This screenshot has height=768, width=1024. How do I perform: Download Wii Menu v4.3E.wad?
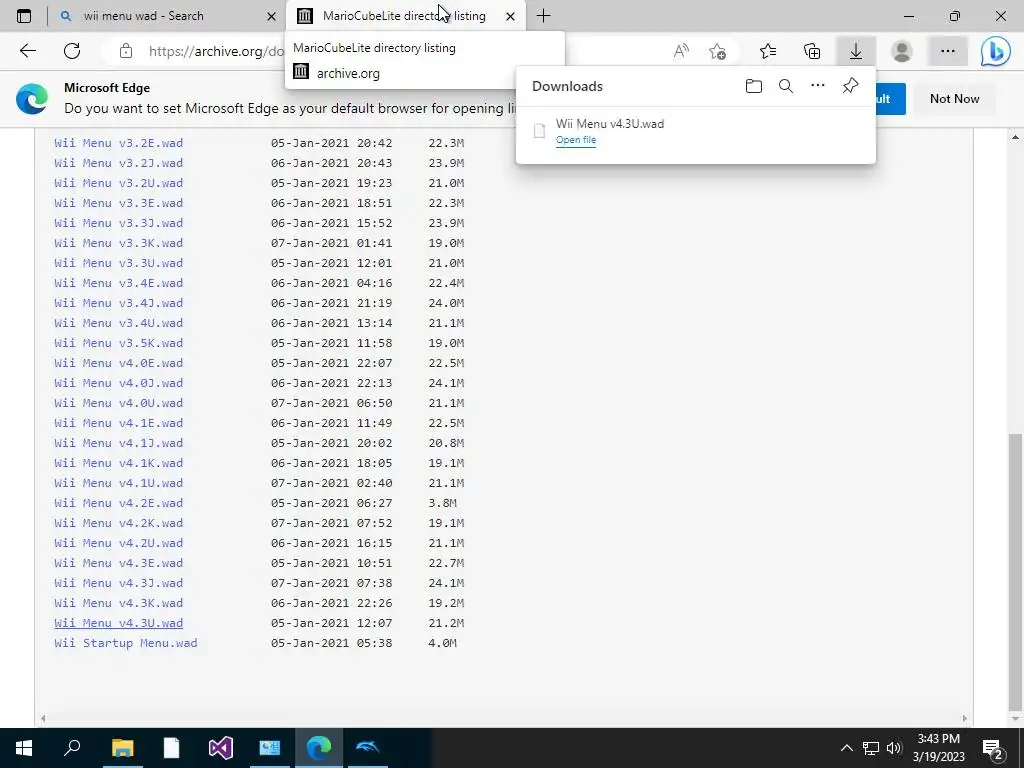(x=119, y=564)
